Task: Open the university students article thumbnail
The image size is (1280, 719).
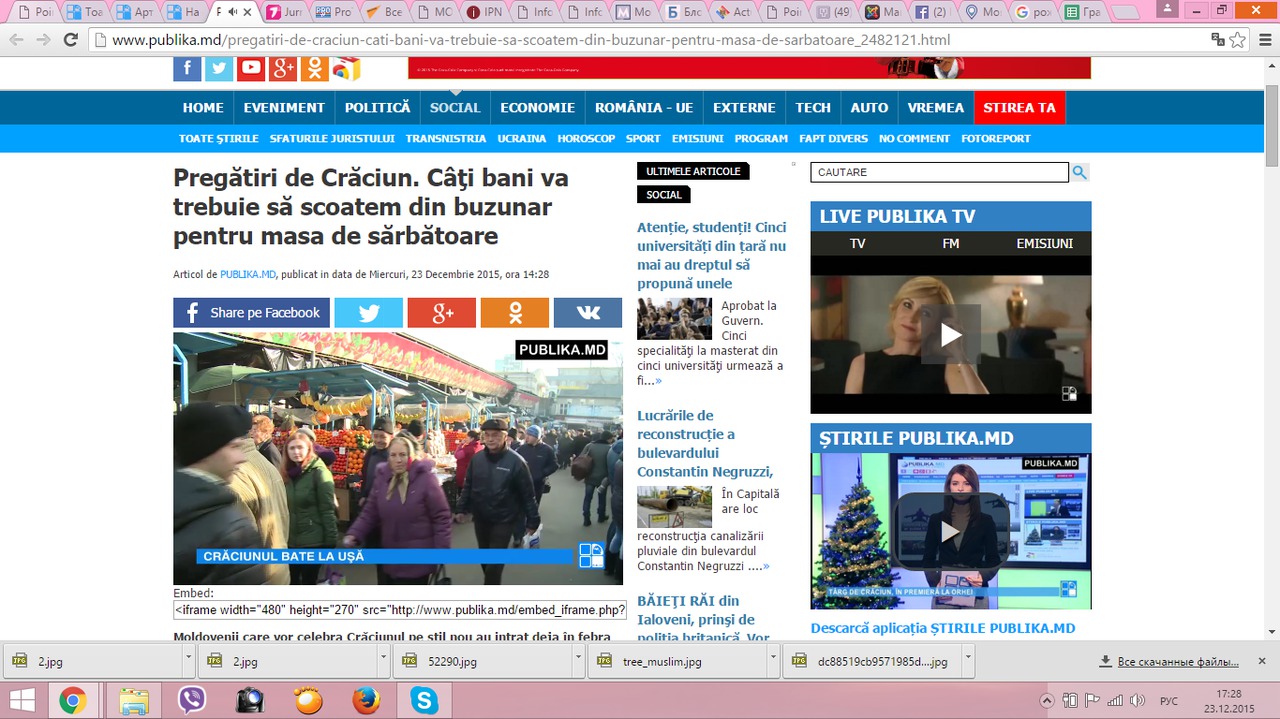Action: click(x=675, y=319)
